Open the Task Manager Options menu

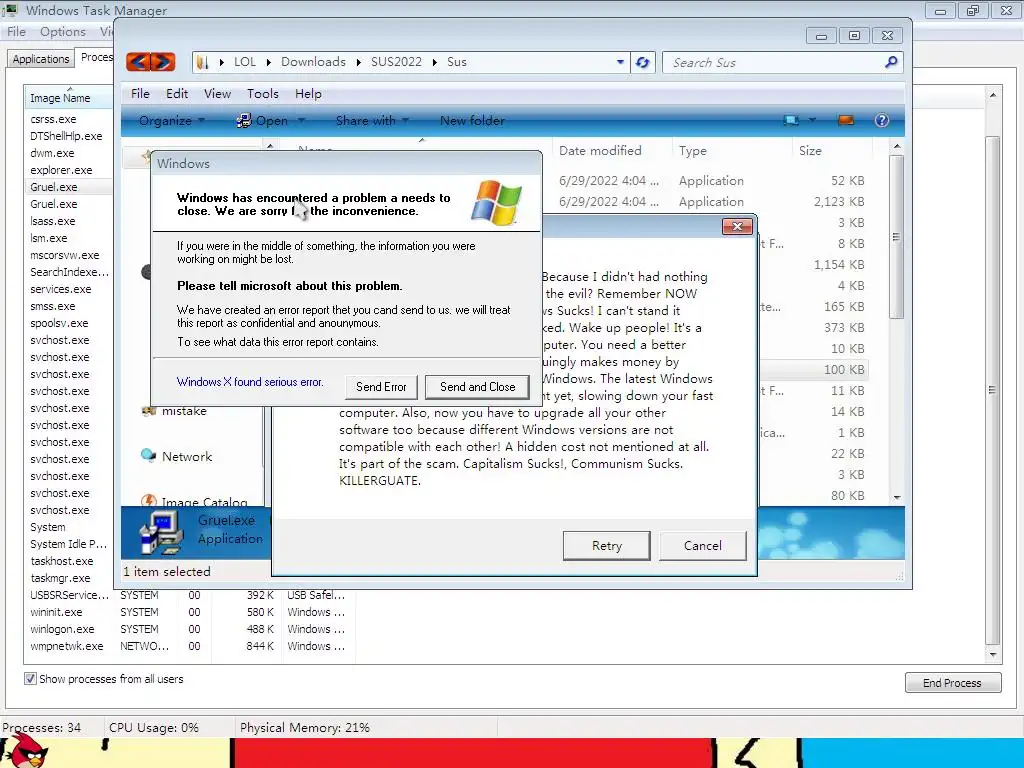(63, 31)
